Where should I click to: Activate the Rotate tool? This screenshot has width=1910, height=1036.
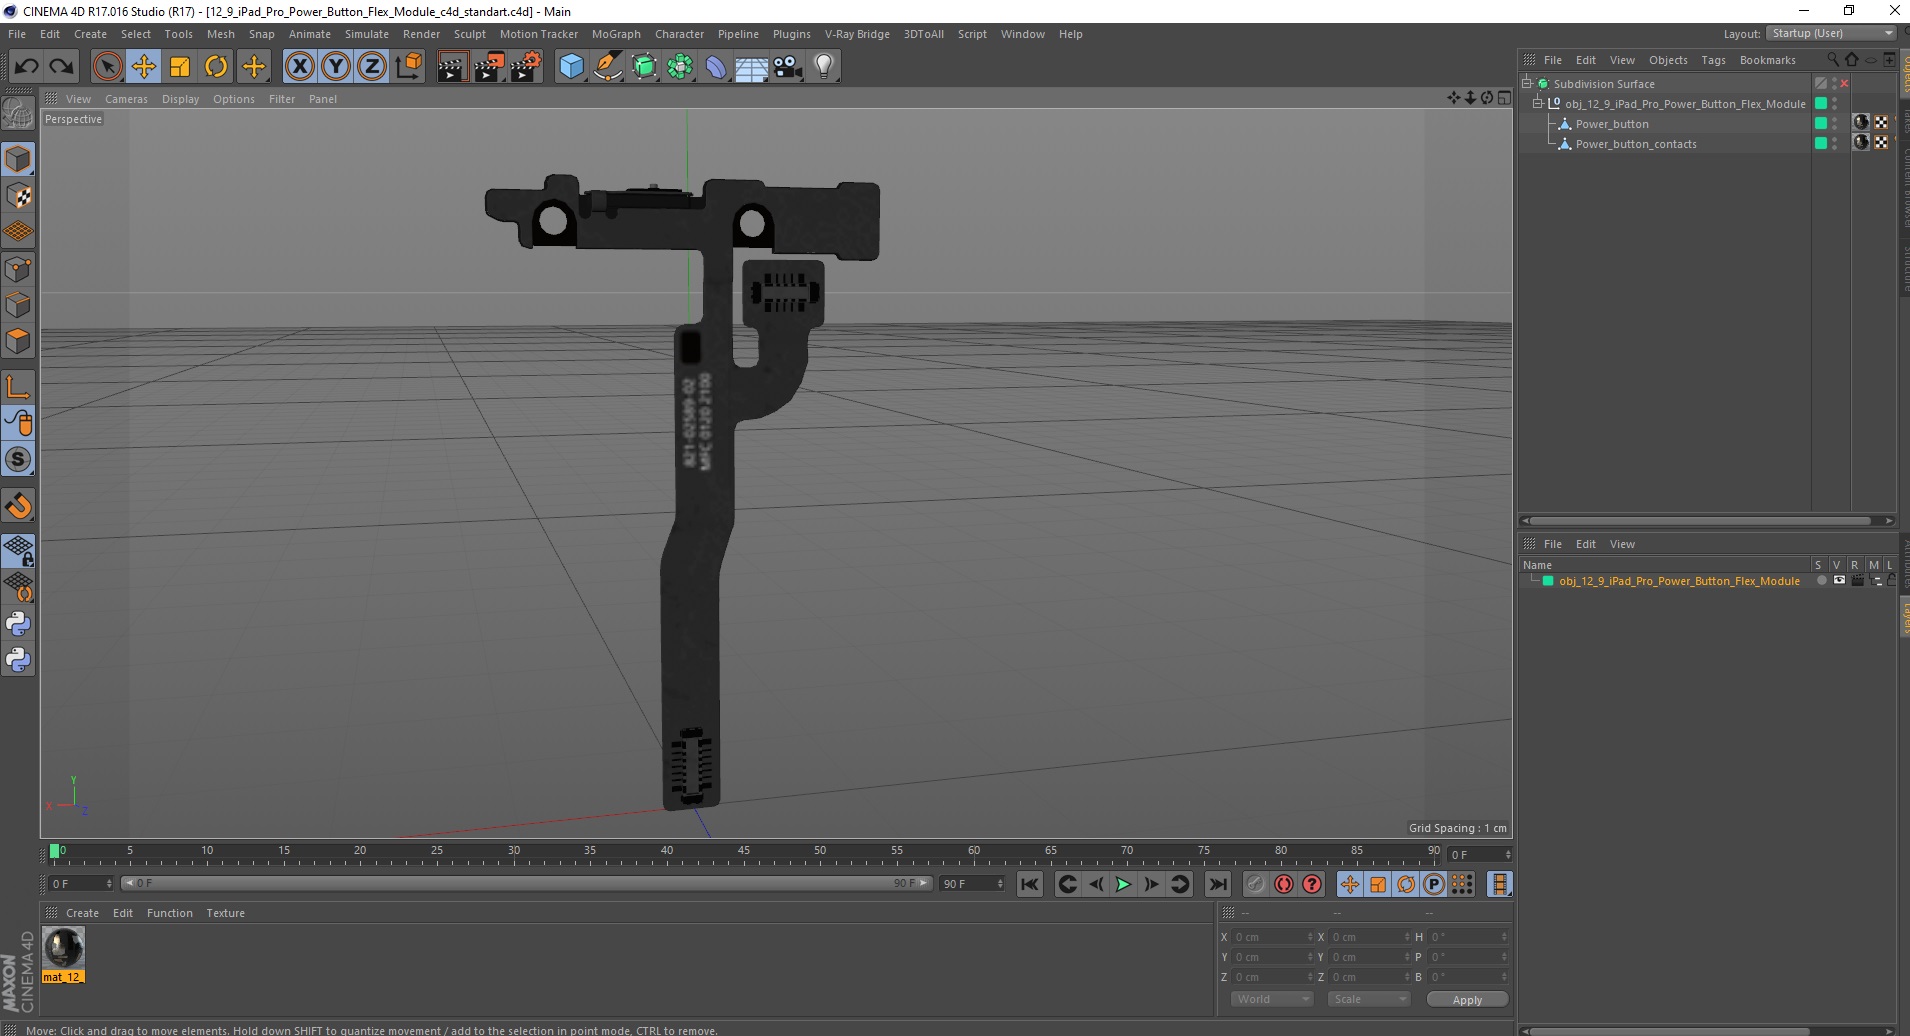[216, 67]
